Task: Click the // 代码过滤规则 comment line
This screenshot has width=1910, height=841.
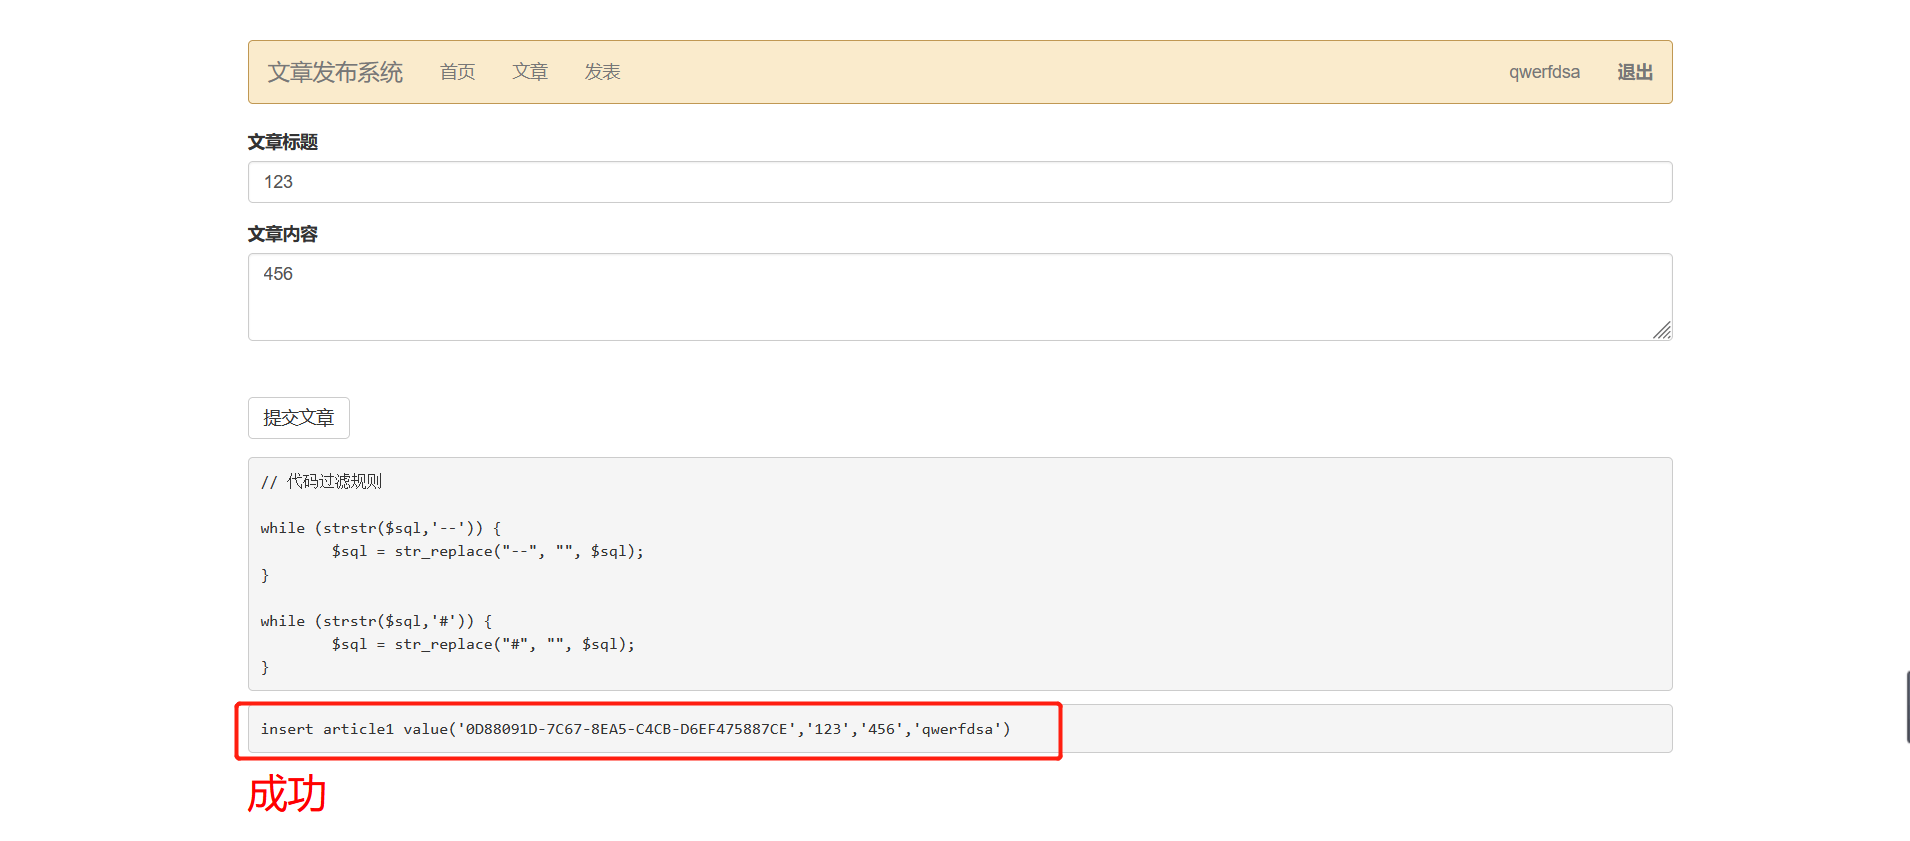Action: (321, 482)
